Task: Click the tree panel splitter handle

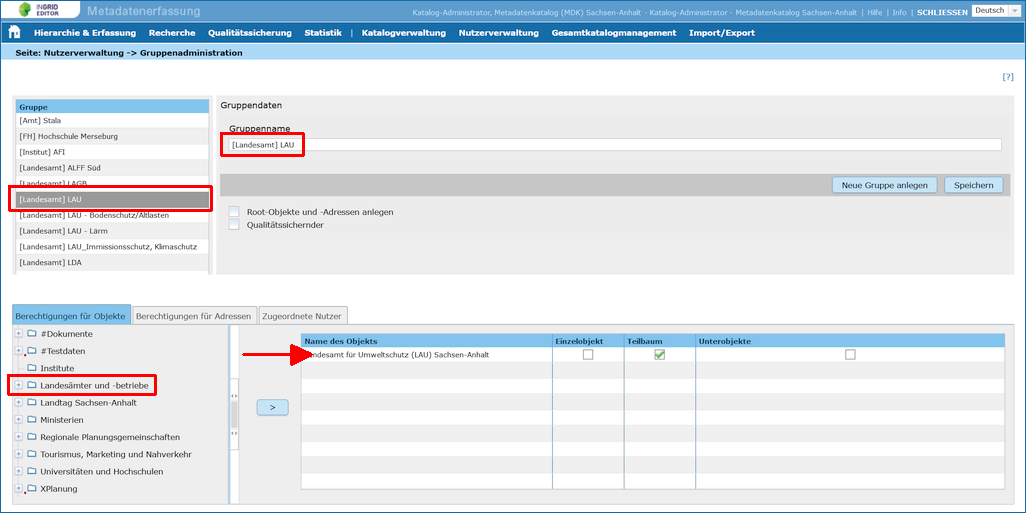Action: [x=234, y=414]
